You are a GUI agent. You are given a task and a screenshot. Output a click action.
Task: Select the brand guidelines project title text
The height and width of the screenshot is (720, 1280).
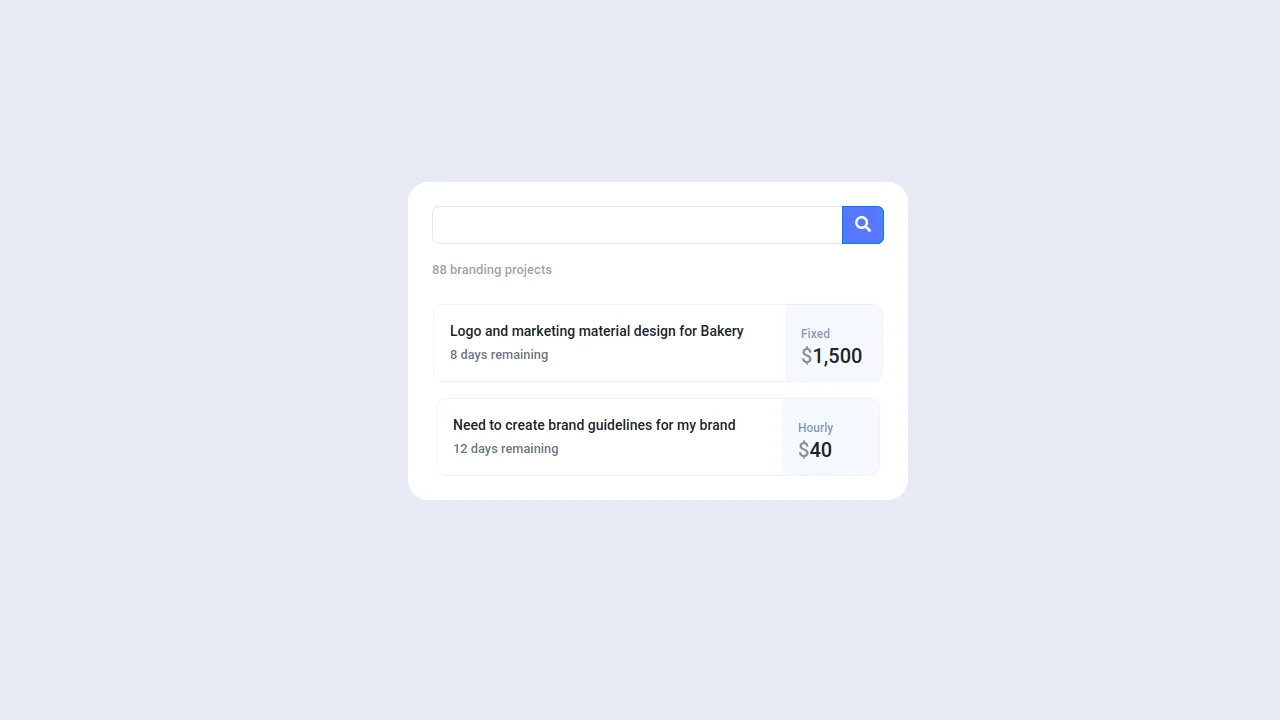click(x=594, y=425)
